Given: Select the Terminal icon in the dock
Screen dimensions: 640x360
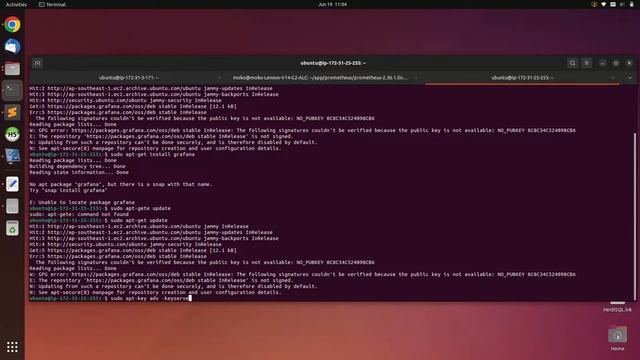Looking at the screenshot, I should coord(12,90).
